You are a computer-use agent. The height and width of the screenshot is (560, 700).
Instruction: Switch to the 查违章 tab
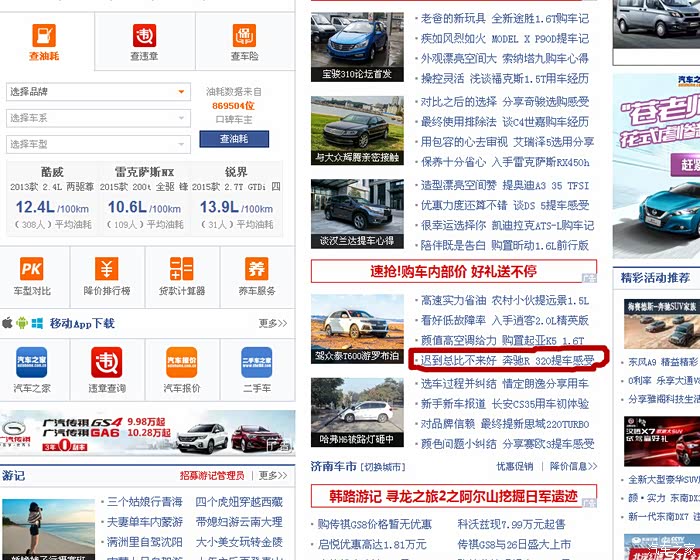tap(144, 43)
